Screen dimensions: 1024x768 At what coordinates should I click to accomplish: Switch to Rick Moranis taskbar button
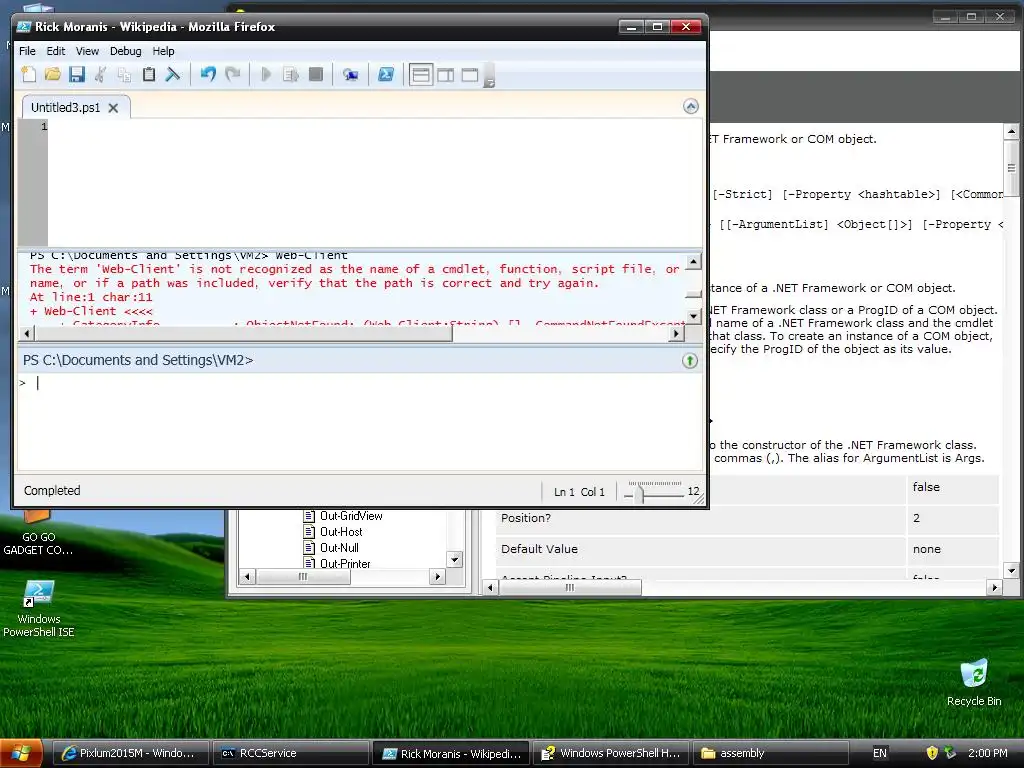452,753
